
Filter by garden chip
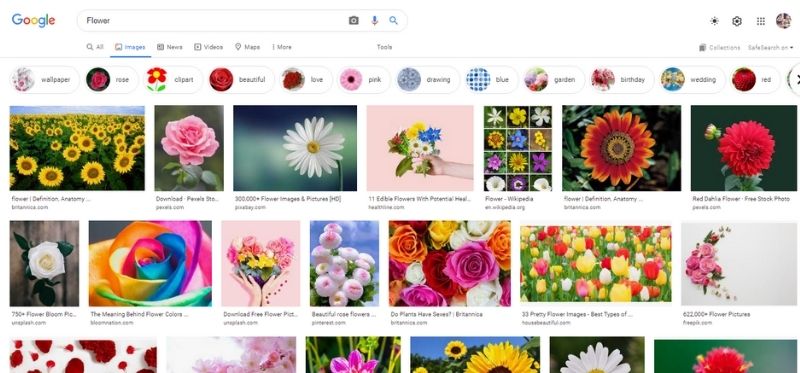(x=554, y=80)
